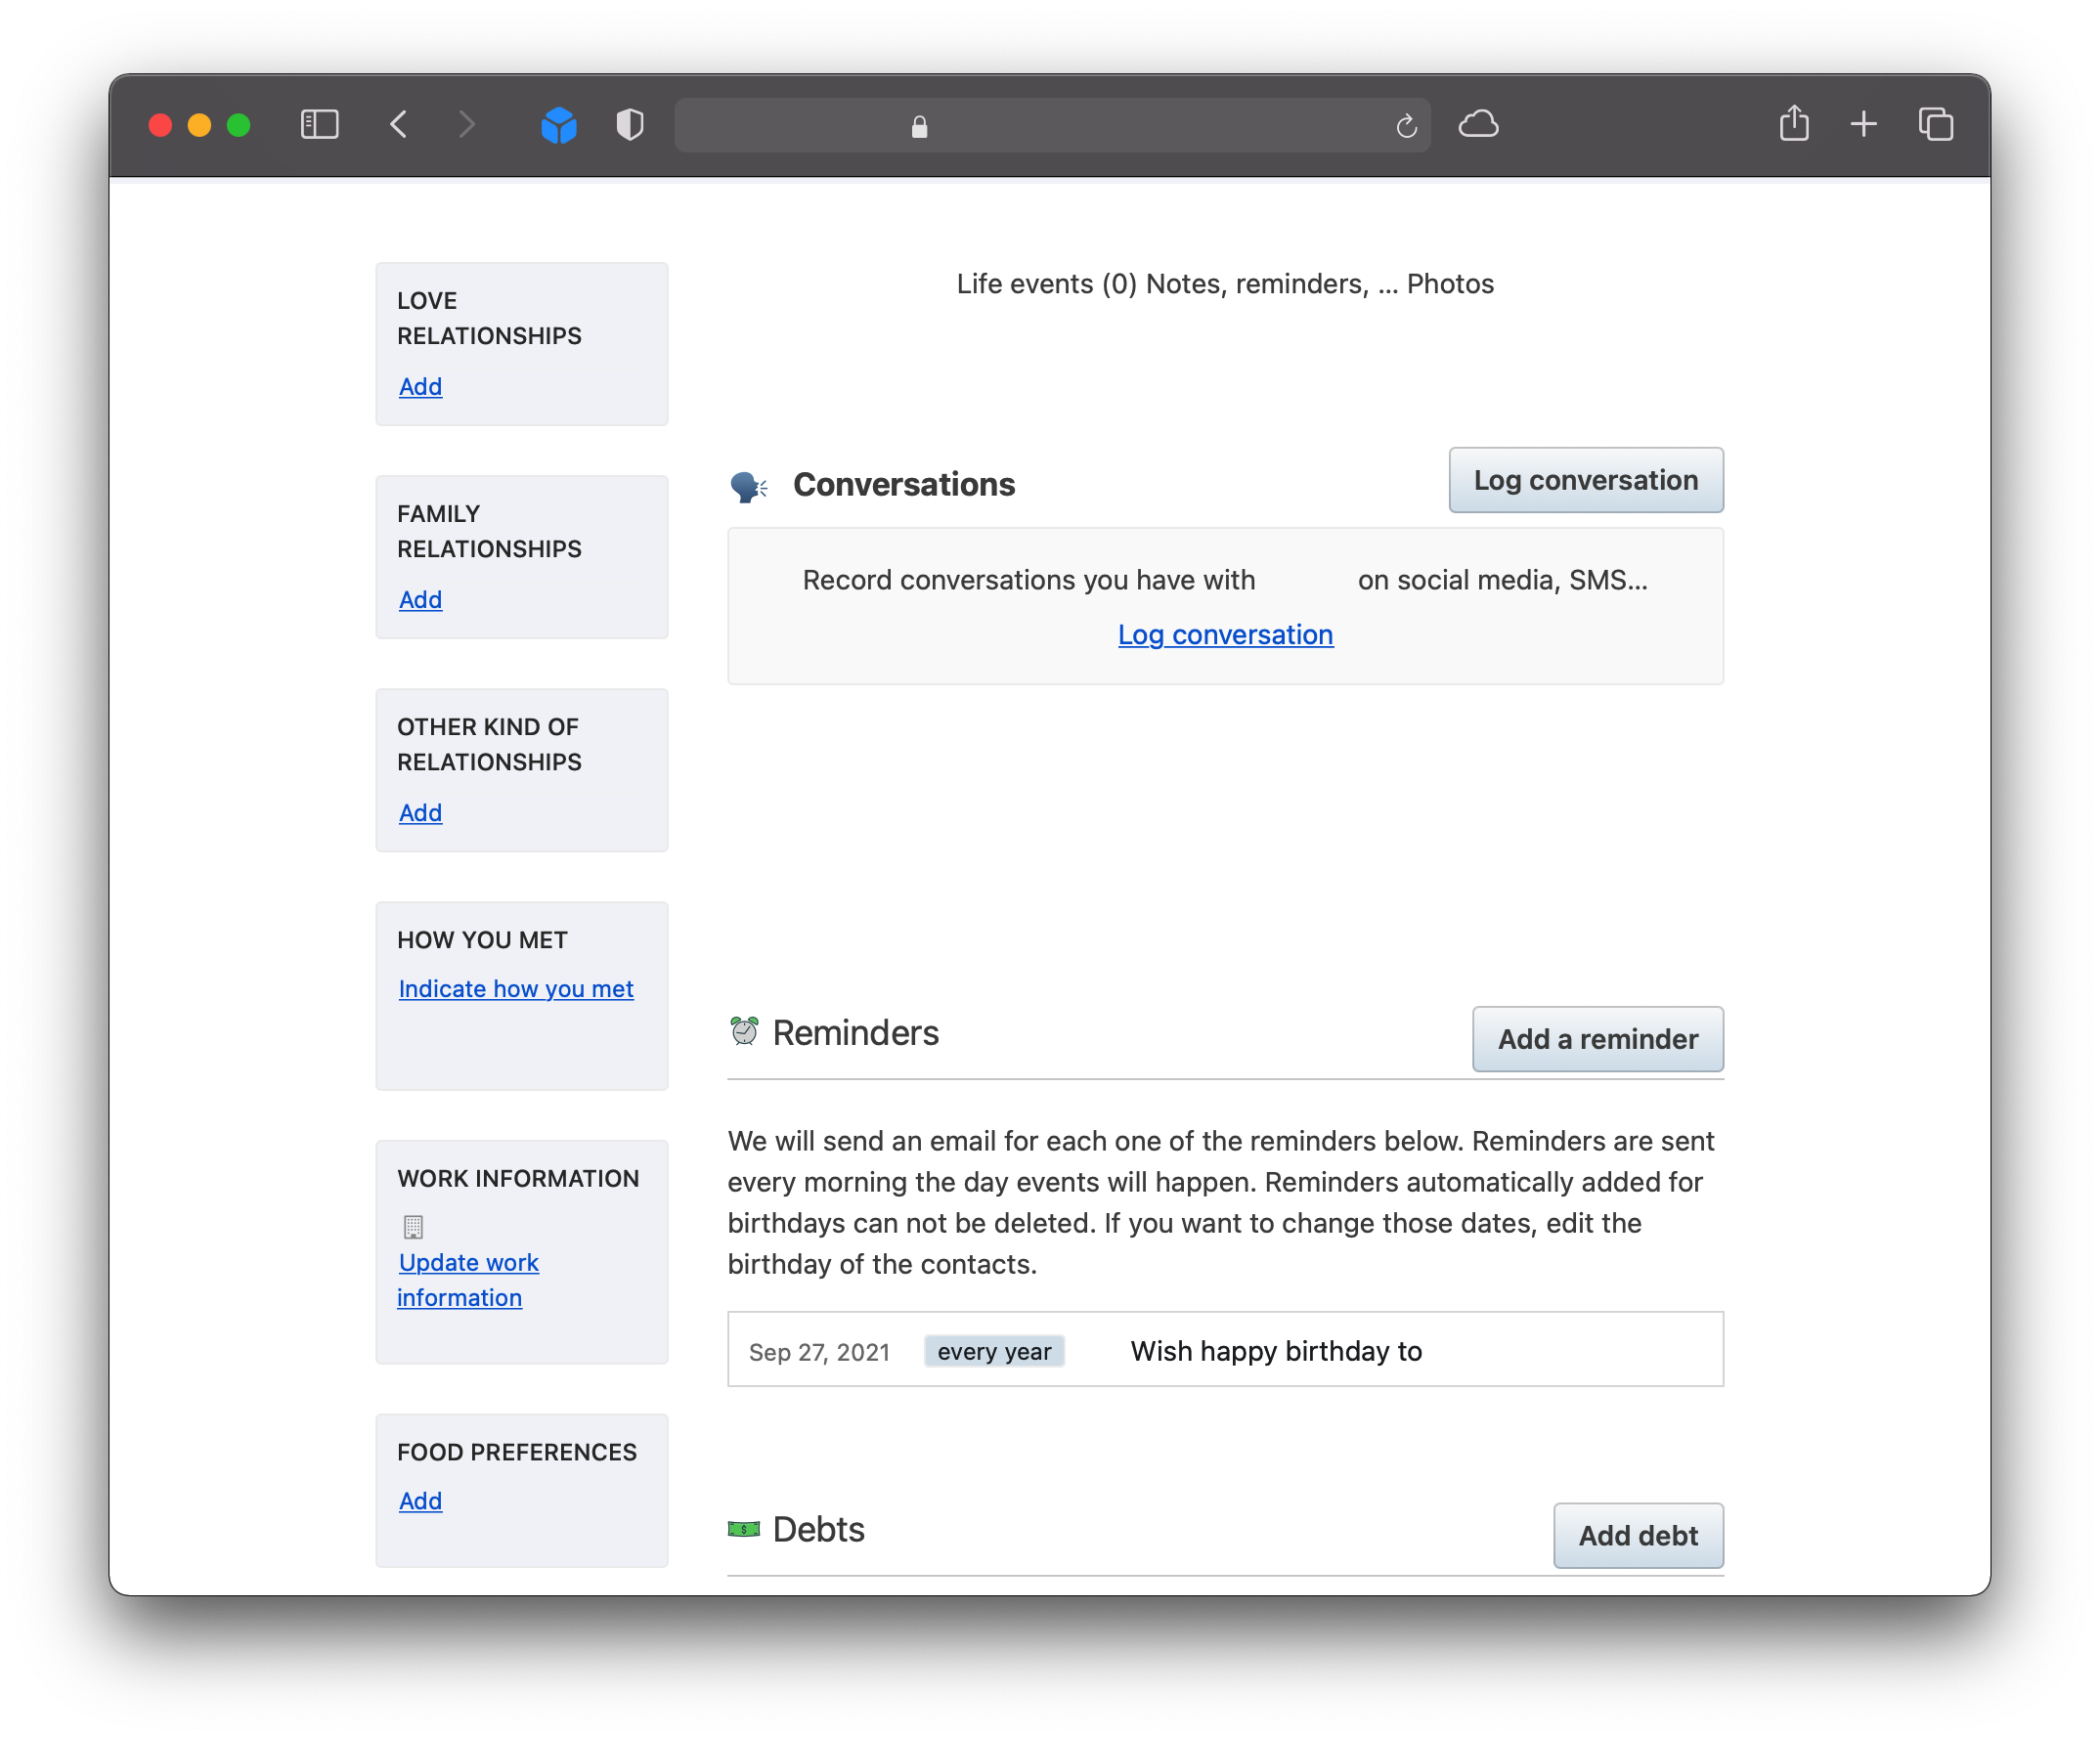2100x1740 pixels.
Task: Click the reload page icon in the address bar
Action: (x=1406, y=125)
